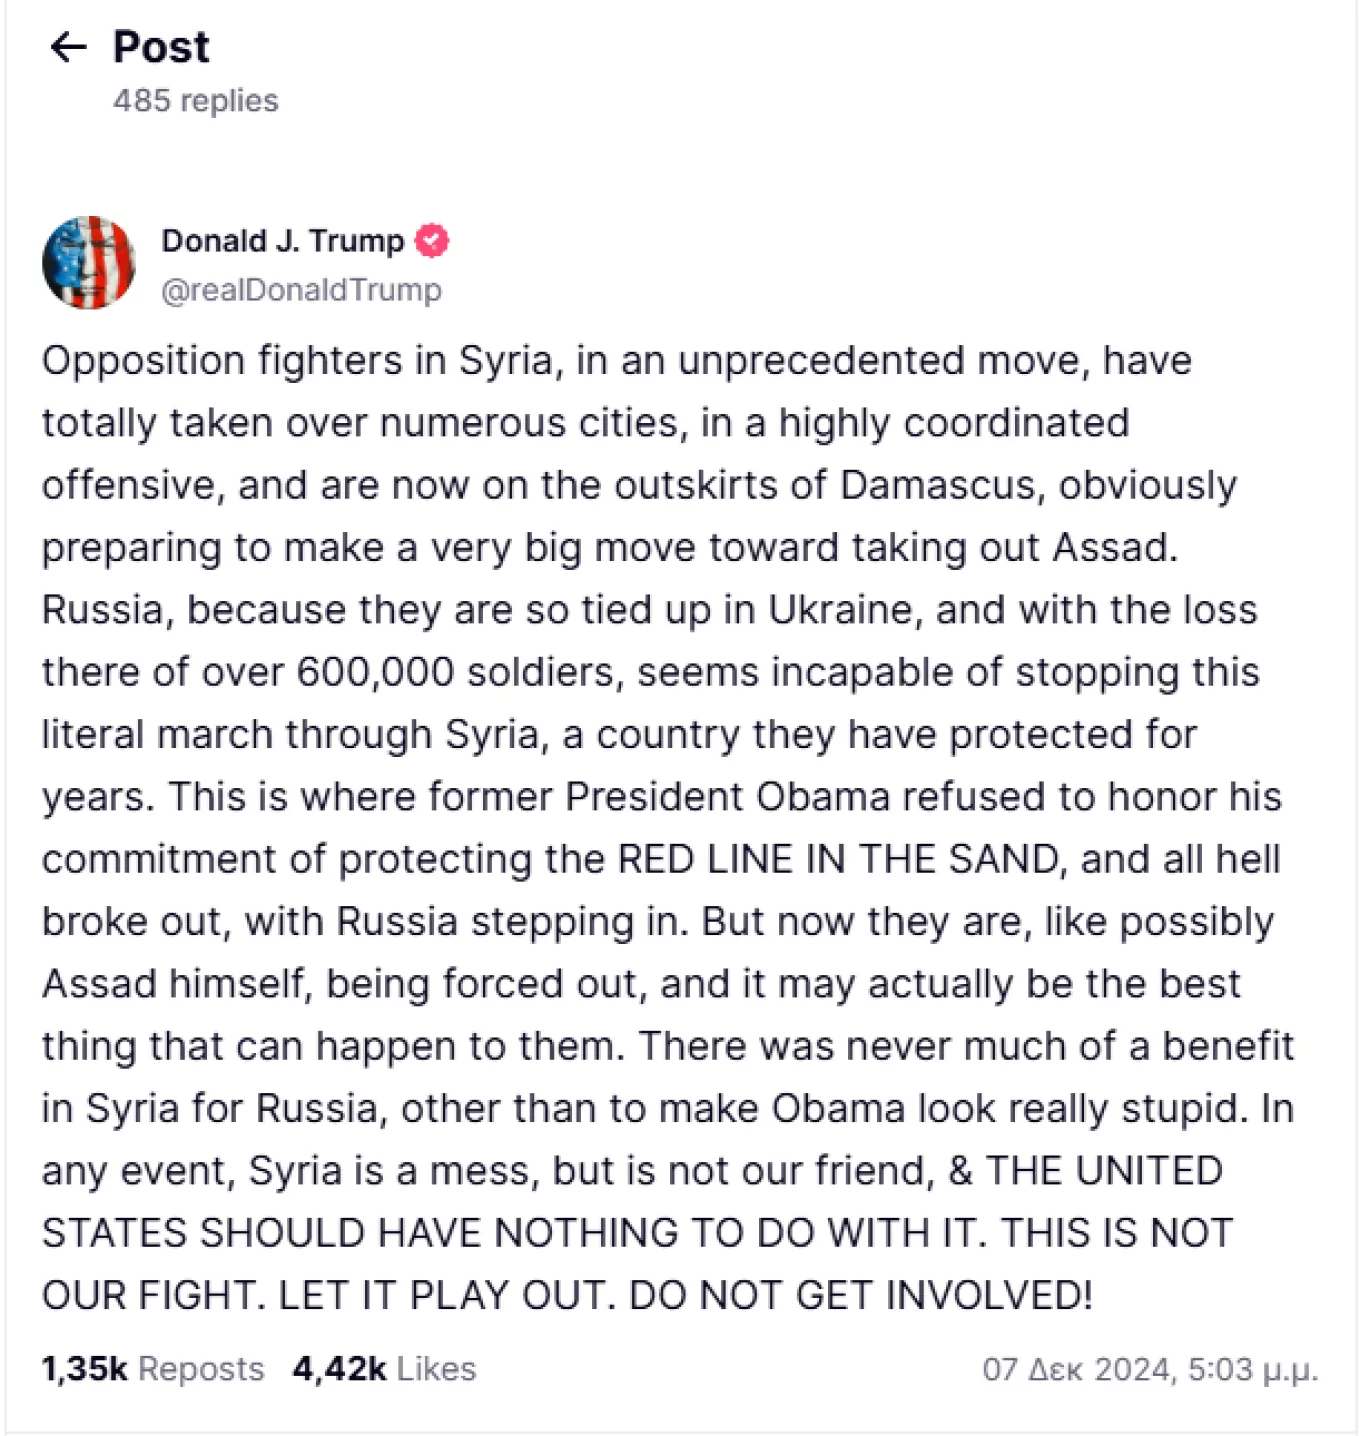1360x1436 pixels.
Task: Open the @realDonaldTrump handle link
Action: [301, 290]
